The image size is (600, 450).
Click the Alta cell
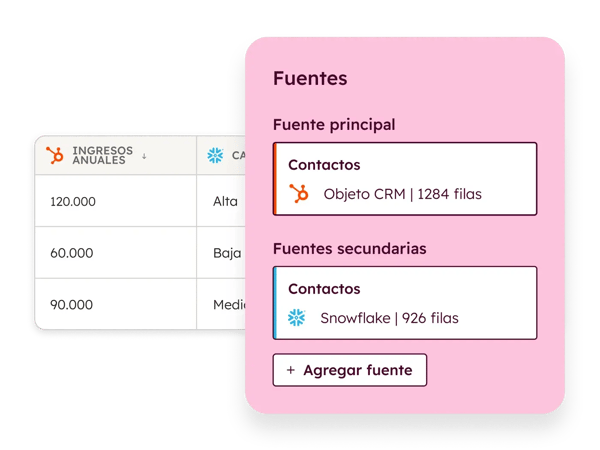point(225,201)
